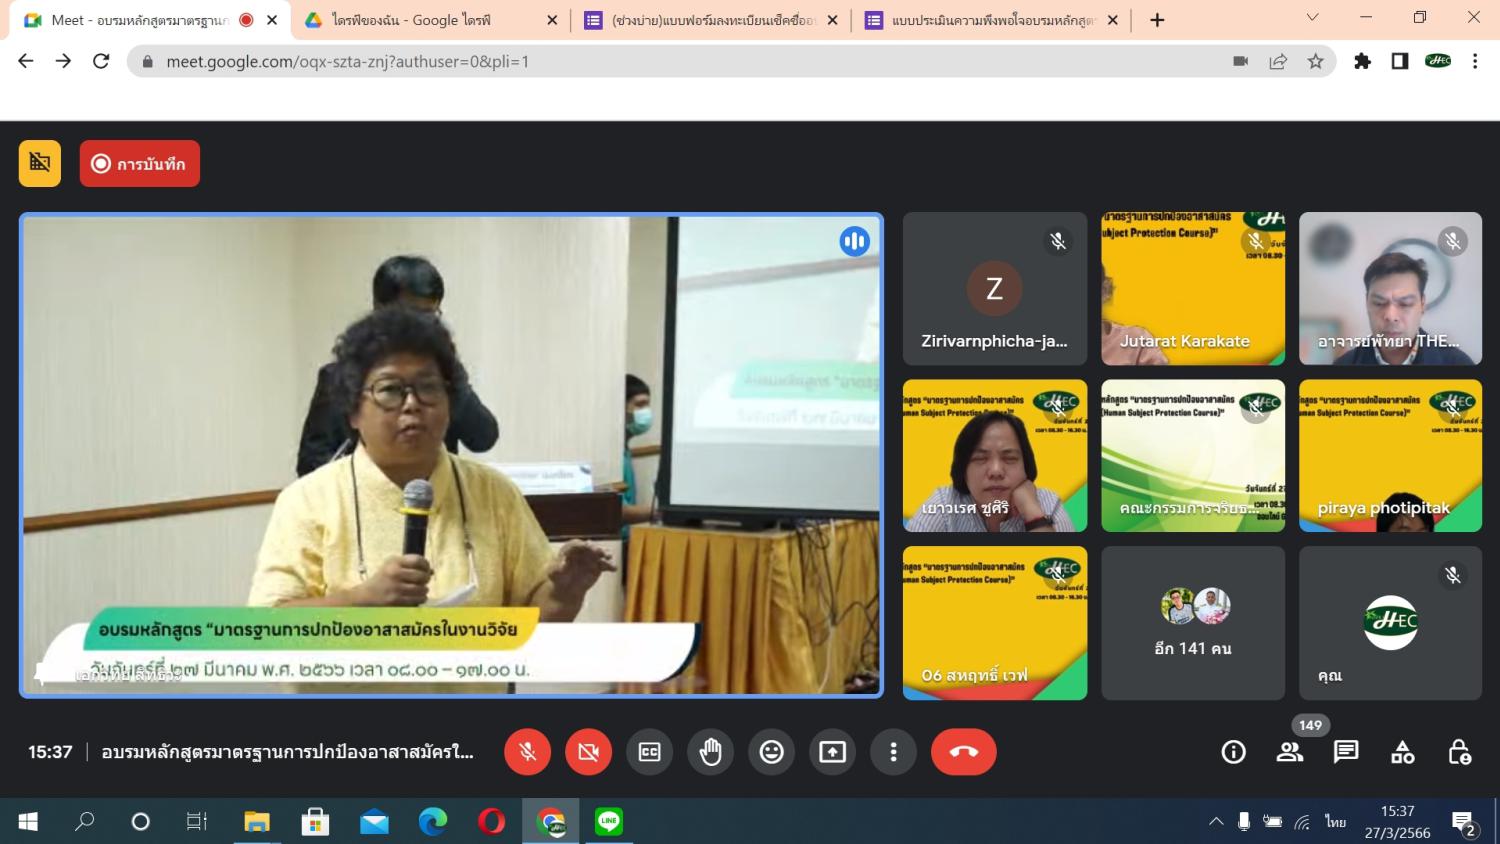Show the participants list with 149 people
Image resolution: width=1500 pixels, height=844 pixels.
pos(1290,752)
